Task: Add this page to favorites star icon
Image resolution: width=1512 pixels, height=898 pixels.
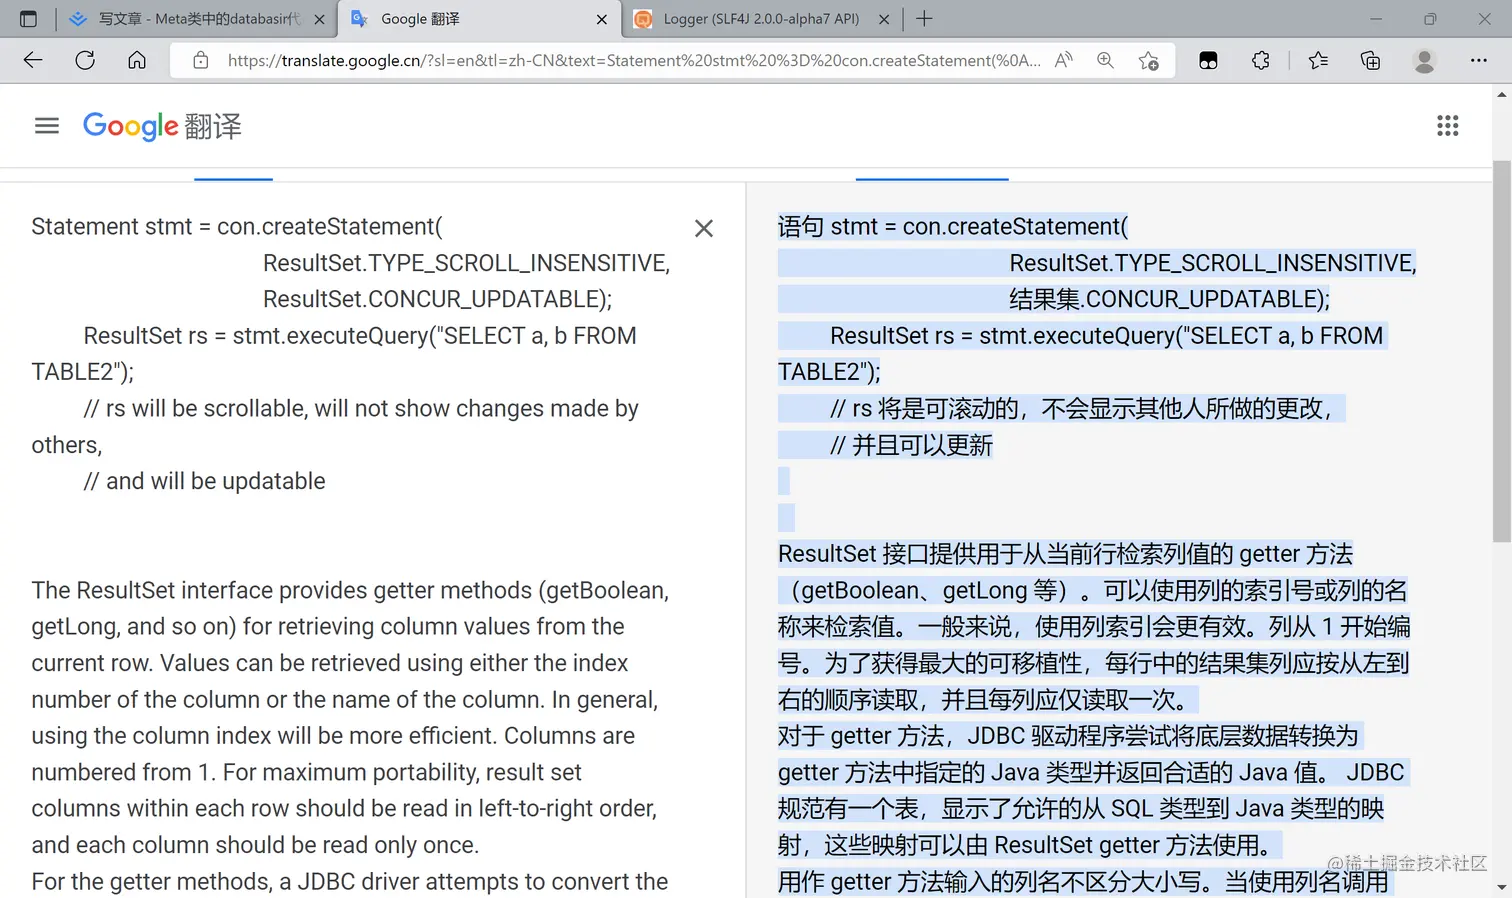Action: coord(1149,60)
